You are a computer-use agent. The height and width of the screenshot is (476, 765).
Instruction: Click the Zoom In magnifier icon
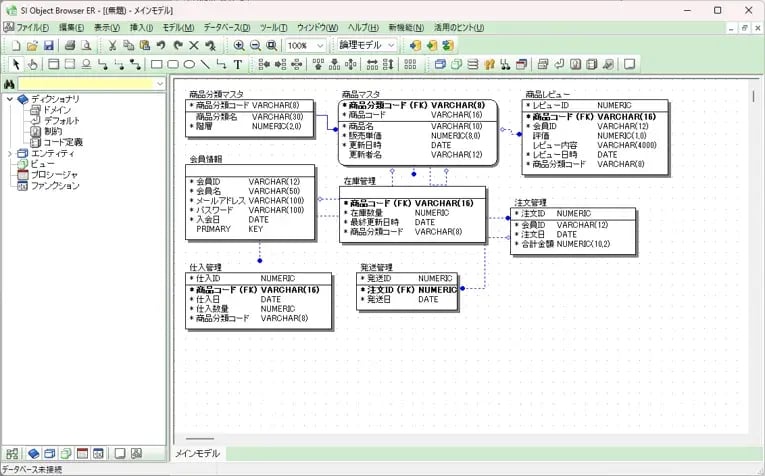[x=239, y=46]
